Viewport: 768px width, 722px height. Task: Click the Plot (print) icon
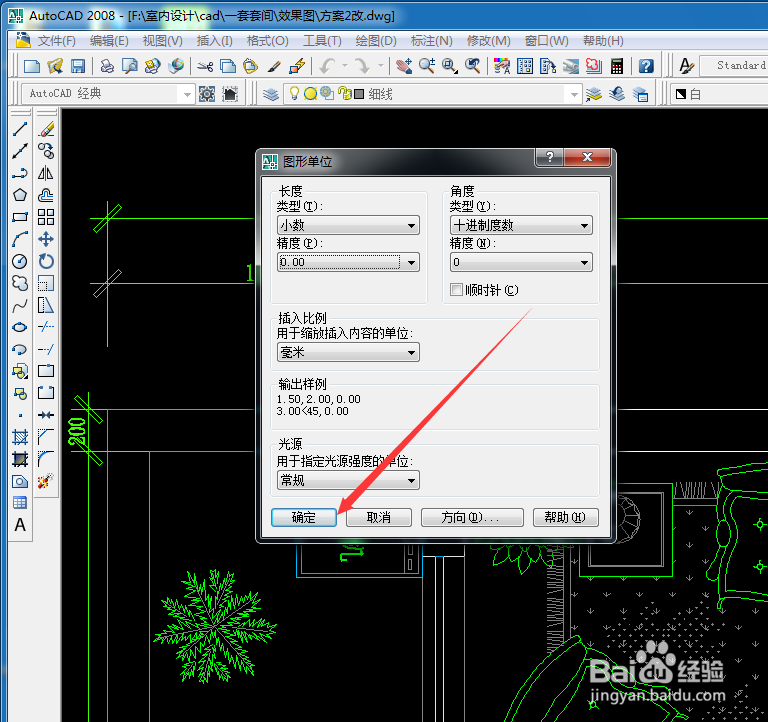[x=107, y=66]
